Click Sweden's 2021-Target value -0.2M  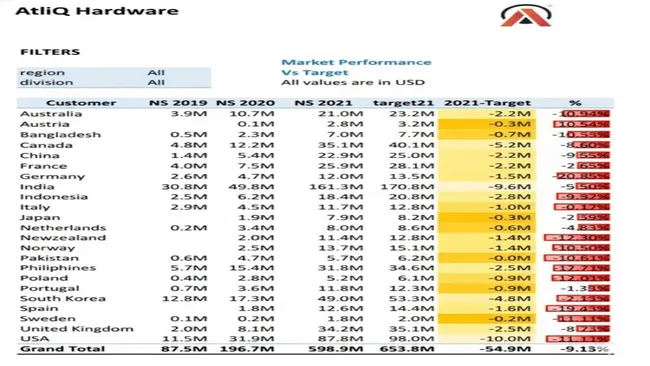pyautogui.click(x=509, y=319)
